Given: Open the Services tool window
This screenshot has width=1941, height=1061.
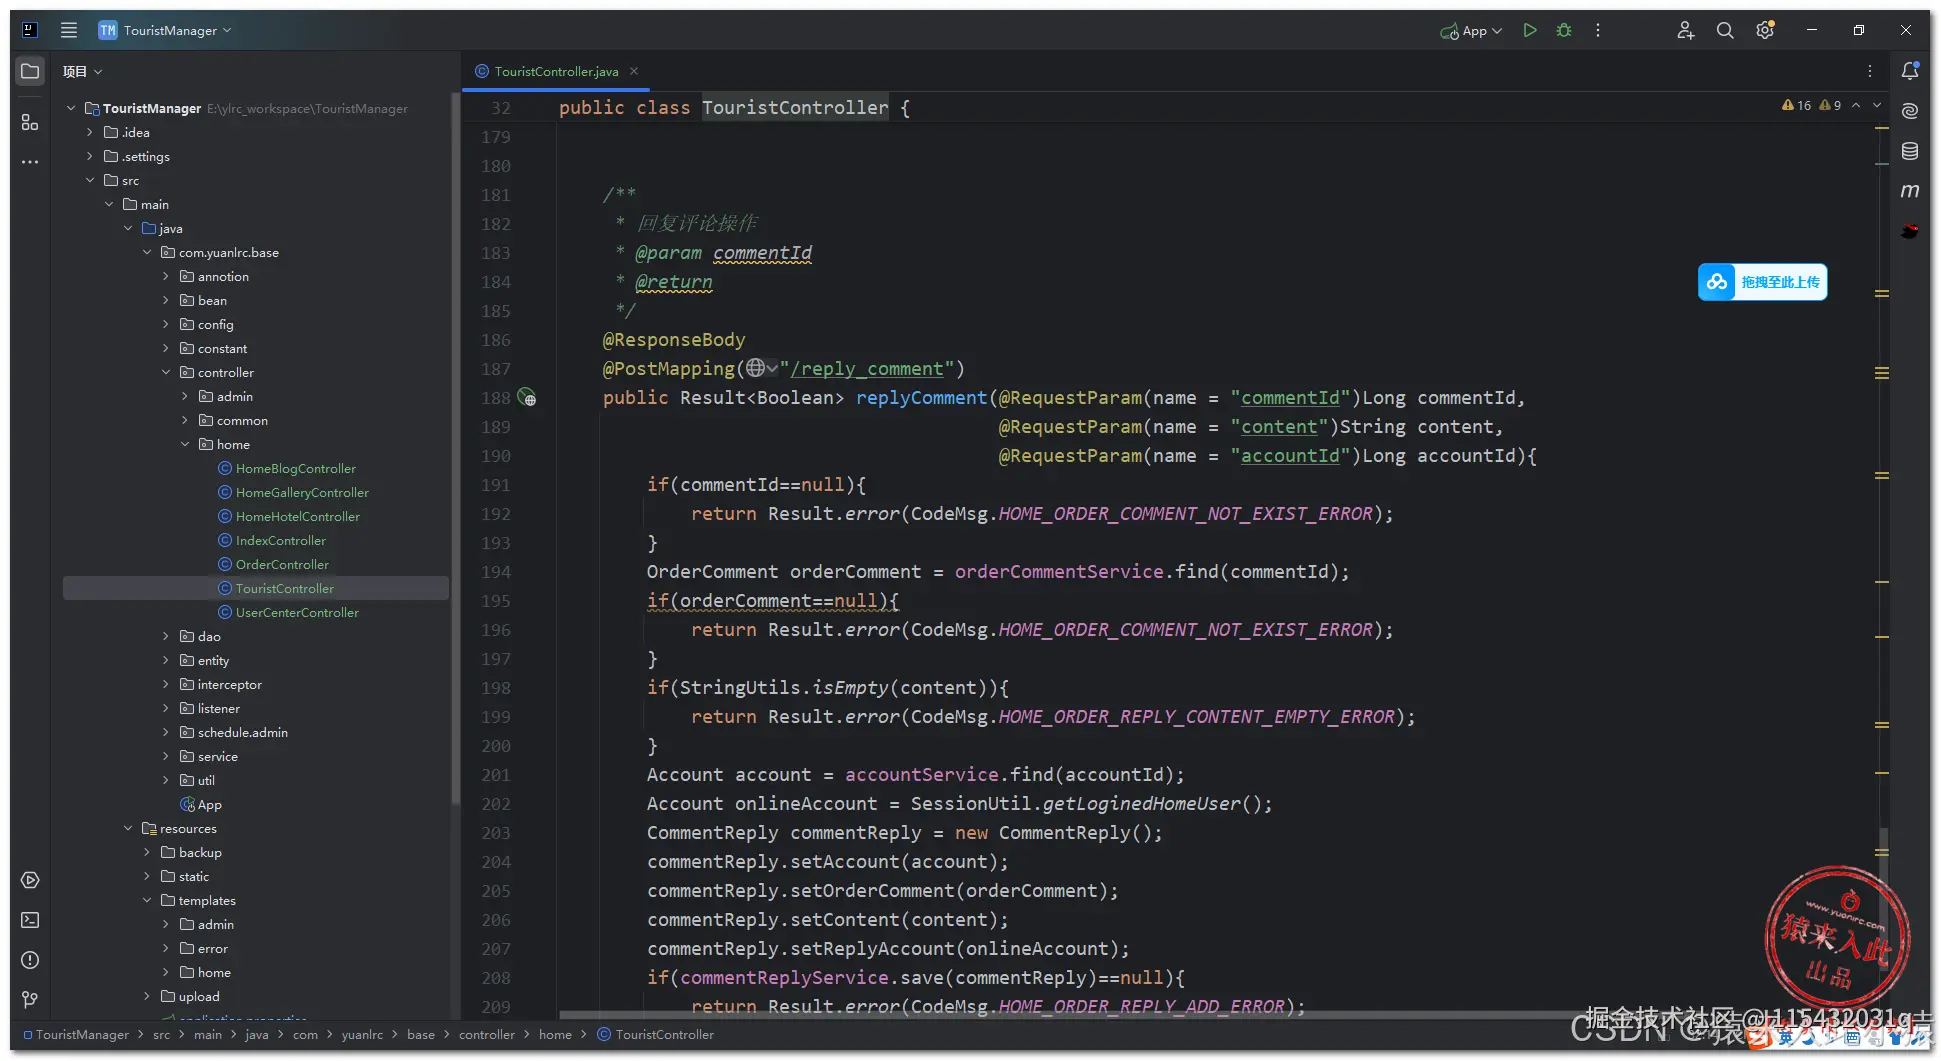Looking at the screenshot, I should [30, 880].
